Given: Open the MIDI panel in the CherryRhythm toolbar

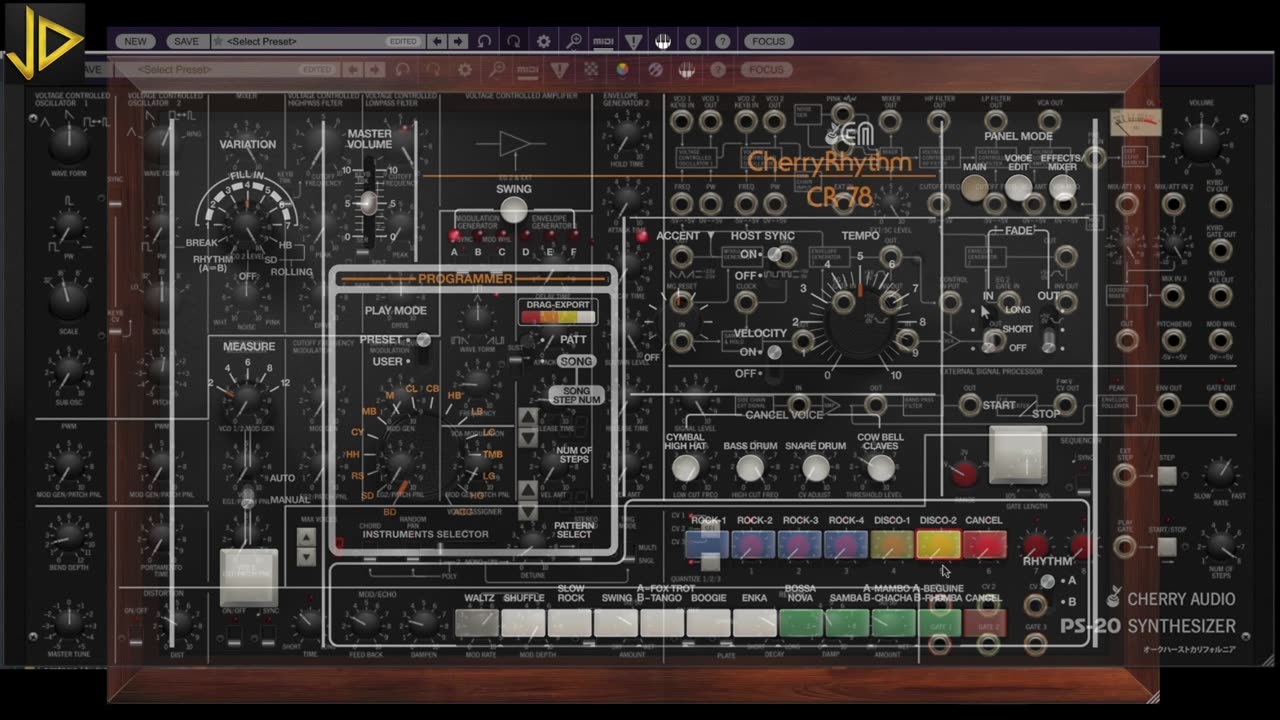Looking at the screenshot, I should tap(603, 42).
